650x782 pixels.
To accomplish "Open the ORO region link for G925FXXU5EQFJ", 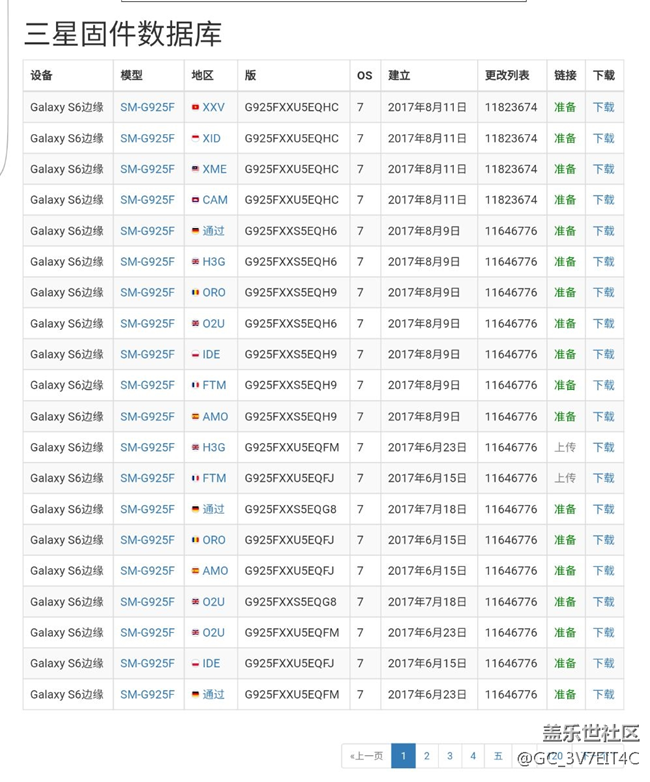I will 214,540.
